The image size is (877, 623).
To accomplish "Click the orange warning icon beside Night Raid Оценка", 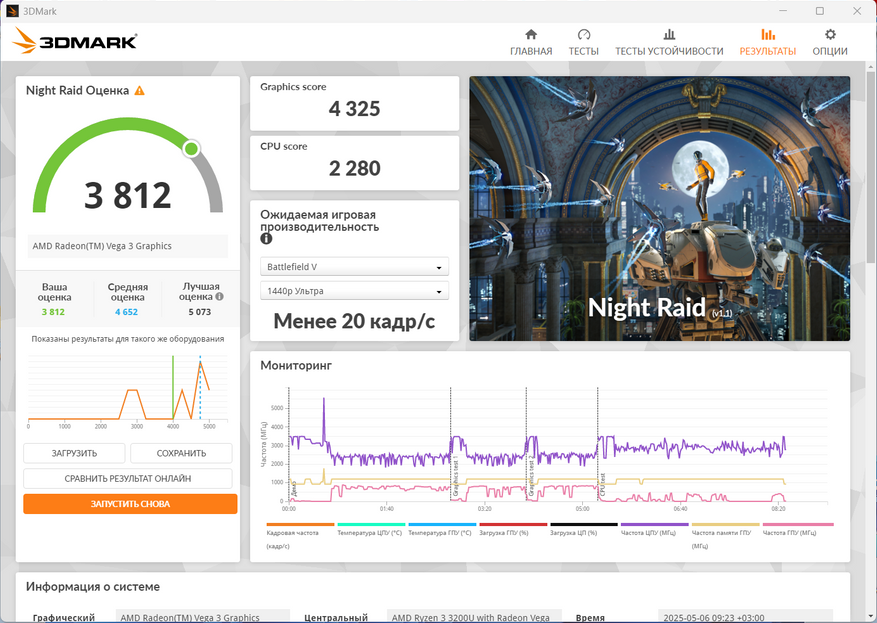I will point(139,91).
